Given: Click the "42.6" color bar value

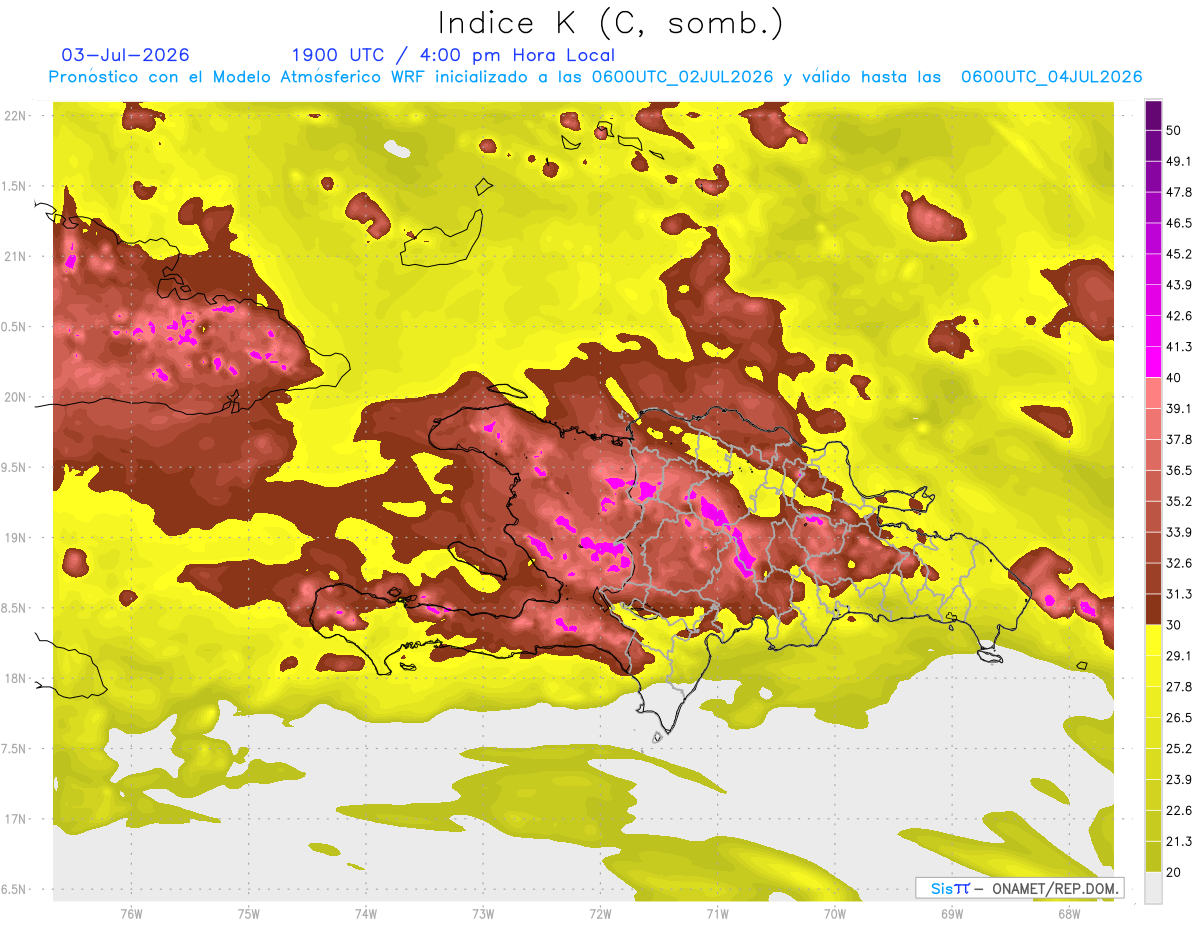Looking at the screenshot, I should coord(1179,316).
